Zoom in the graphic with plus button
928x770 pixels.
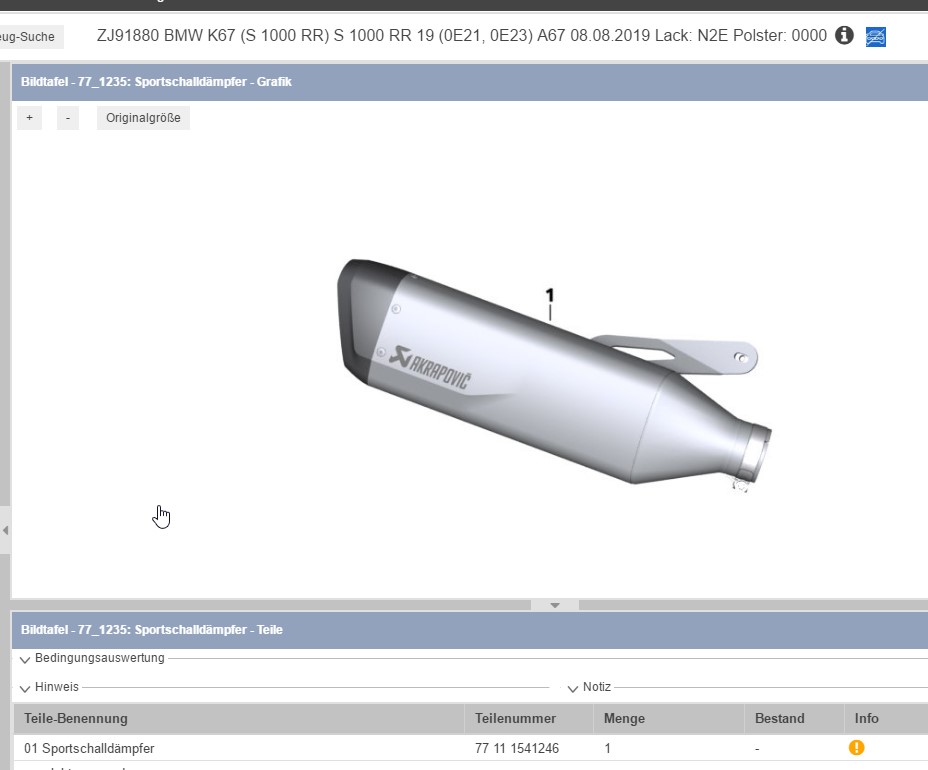(29, 118)
